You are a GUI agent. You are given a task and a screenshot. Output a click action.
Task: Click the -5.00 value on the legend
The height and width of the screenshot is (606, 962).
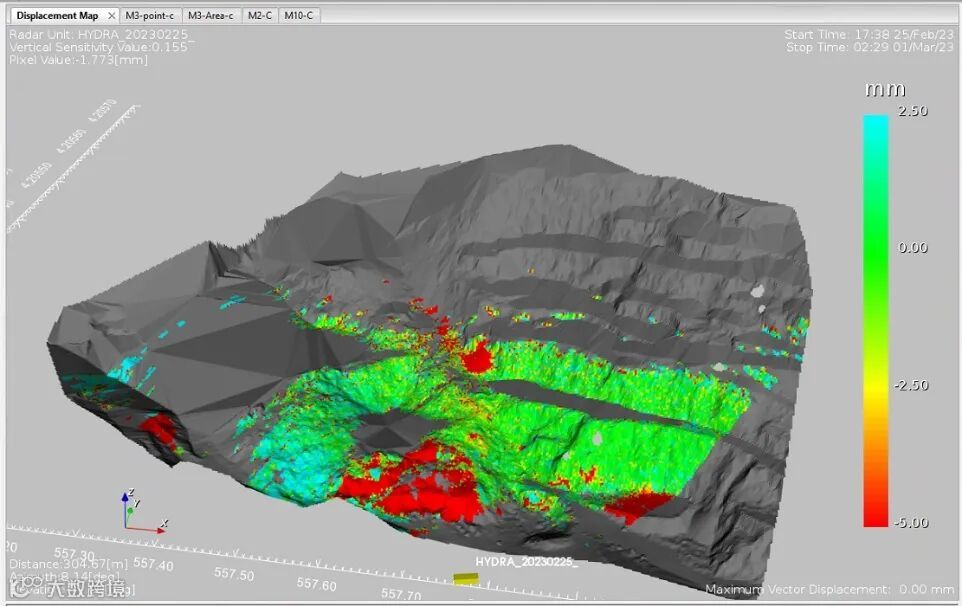[910, 522]
